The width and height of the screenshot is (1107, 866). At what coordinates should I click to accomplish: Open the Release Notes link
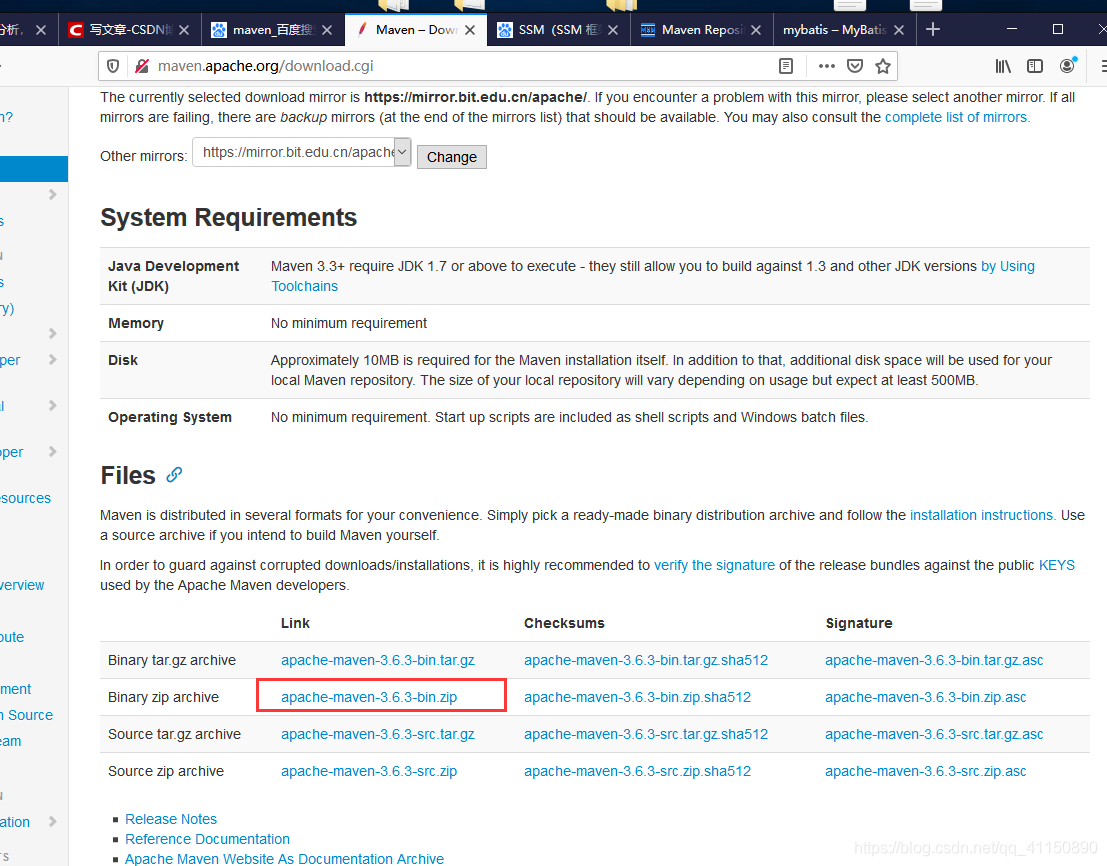point(171,819)
